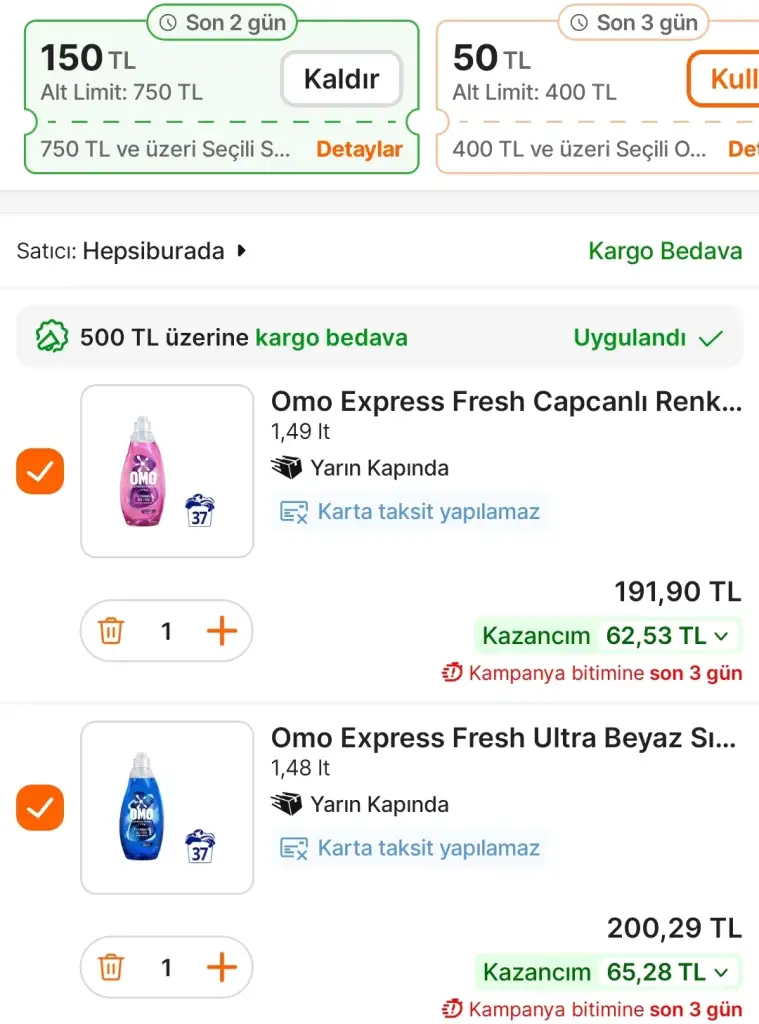Open the Omo Express Fresh Capcanlı Renkler title
This screenshot has width=759, height=1024.
[506, 402]
